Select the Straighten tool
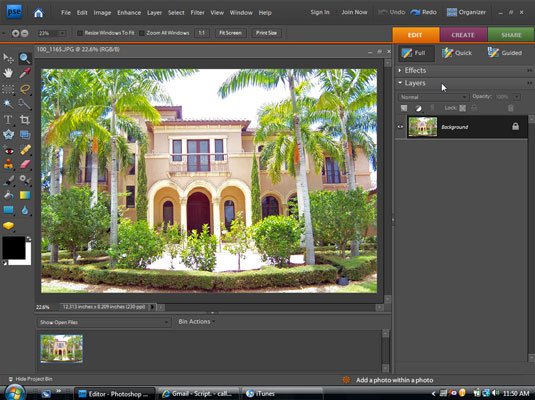 pos(25,134)
